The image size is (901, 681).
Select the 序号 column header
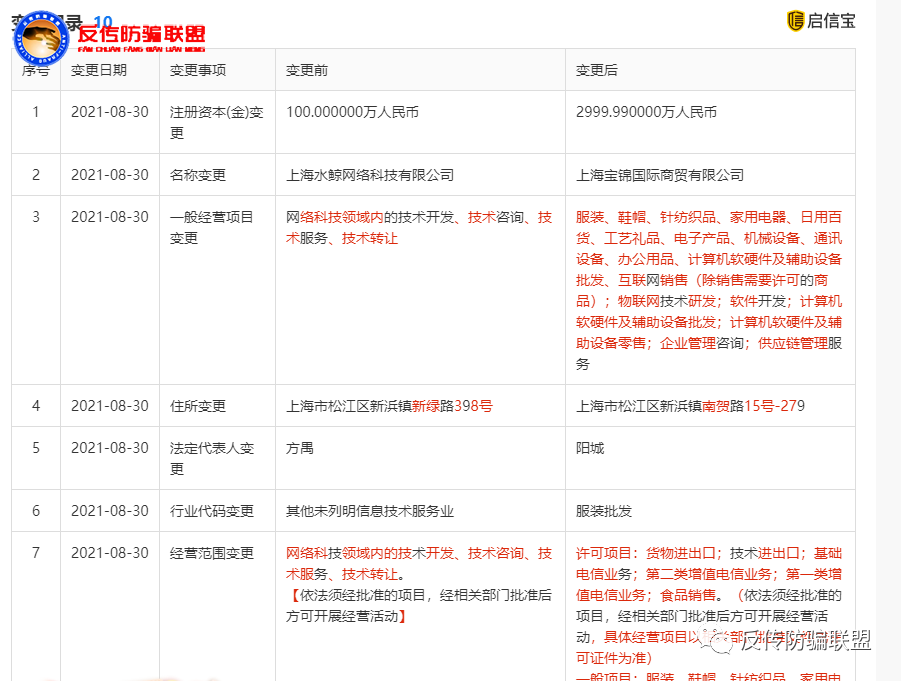coord(36,69)
